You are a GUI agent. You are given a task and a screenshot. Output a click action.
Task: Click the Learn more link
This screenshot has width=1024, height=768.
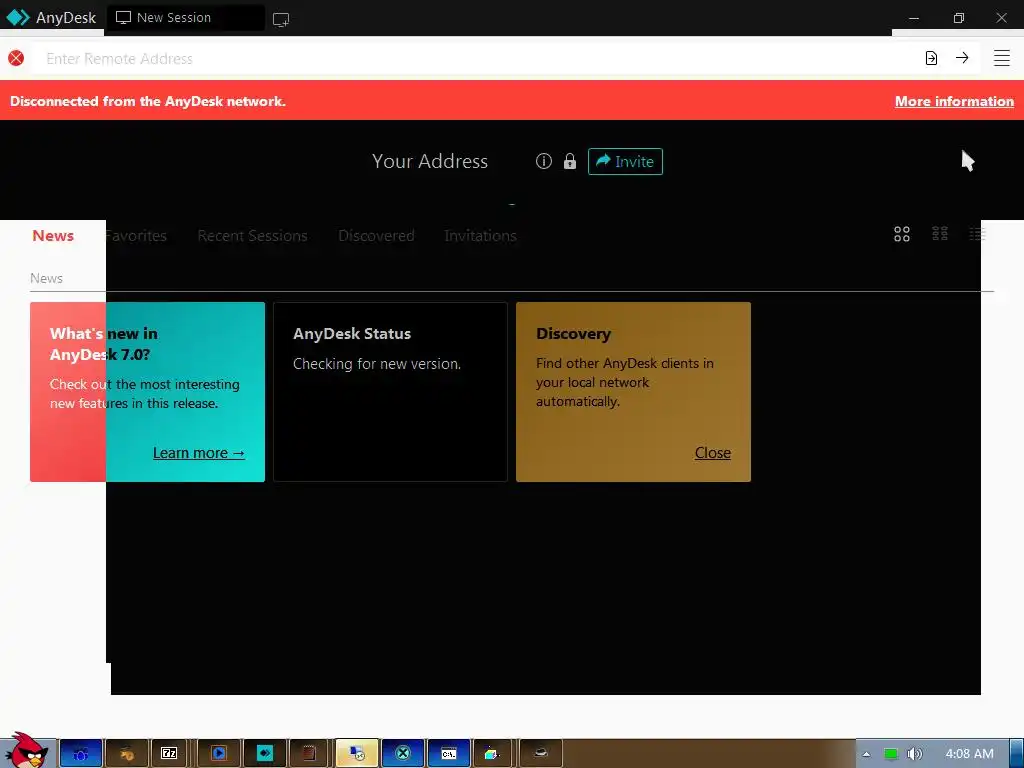click(199, 453)
